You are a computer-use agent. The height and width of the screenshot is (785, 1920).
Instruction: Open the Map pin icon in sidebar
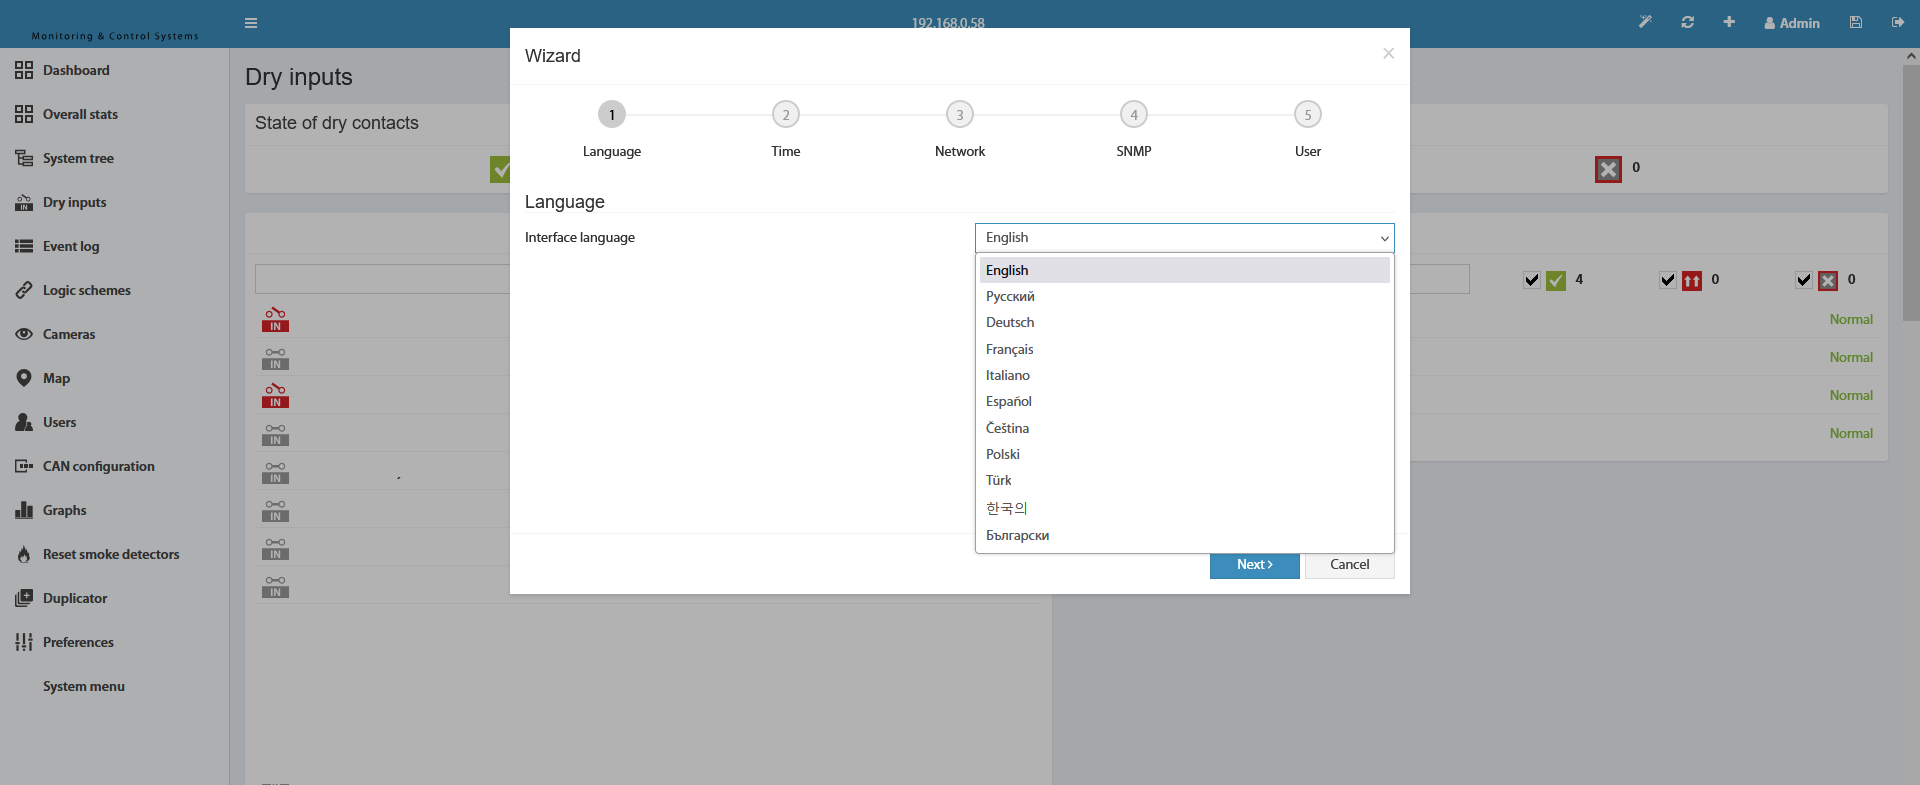tap(24, 378)
